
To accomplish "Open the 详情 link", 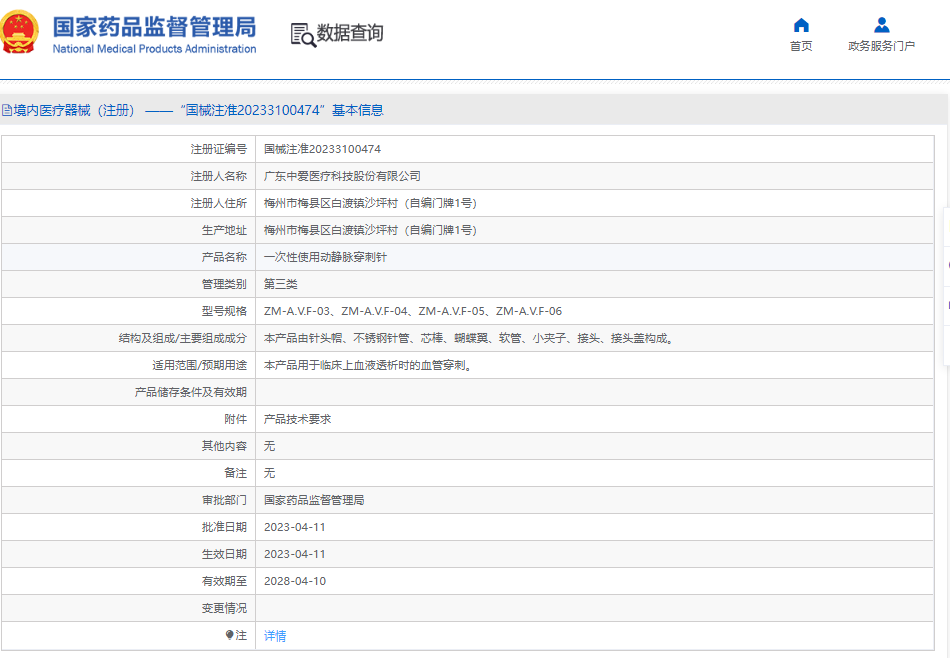I will click(x=275, y=636).
